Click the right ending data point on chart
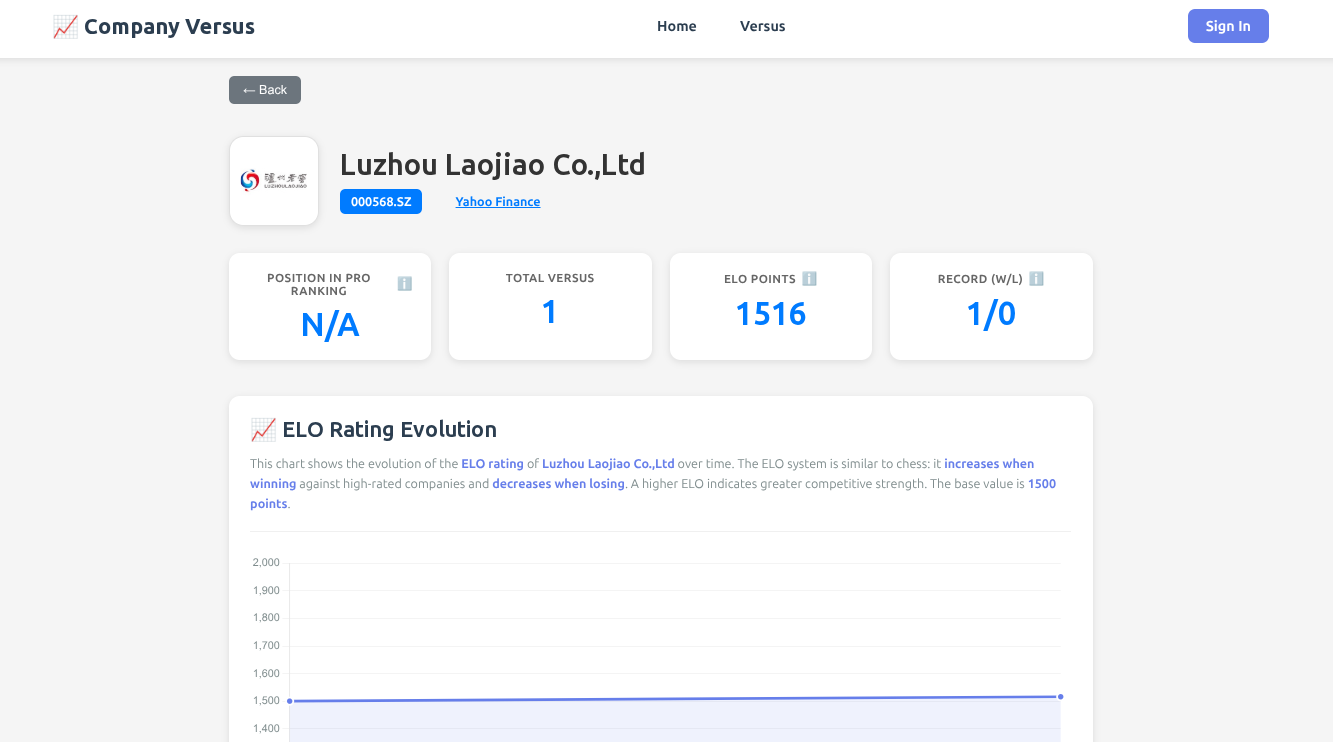 1060,697
